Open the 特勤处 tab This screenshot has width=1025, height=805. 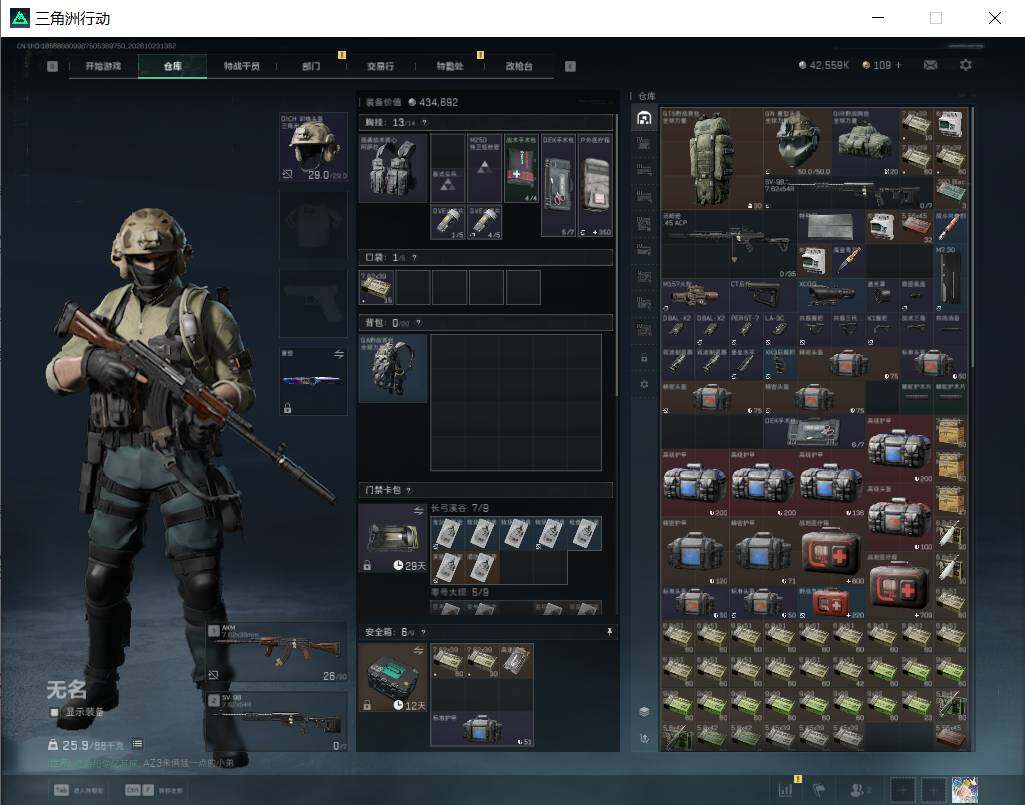coord(450,66)
